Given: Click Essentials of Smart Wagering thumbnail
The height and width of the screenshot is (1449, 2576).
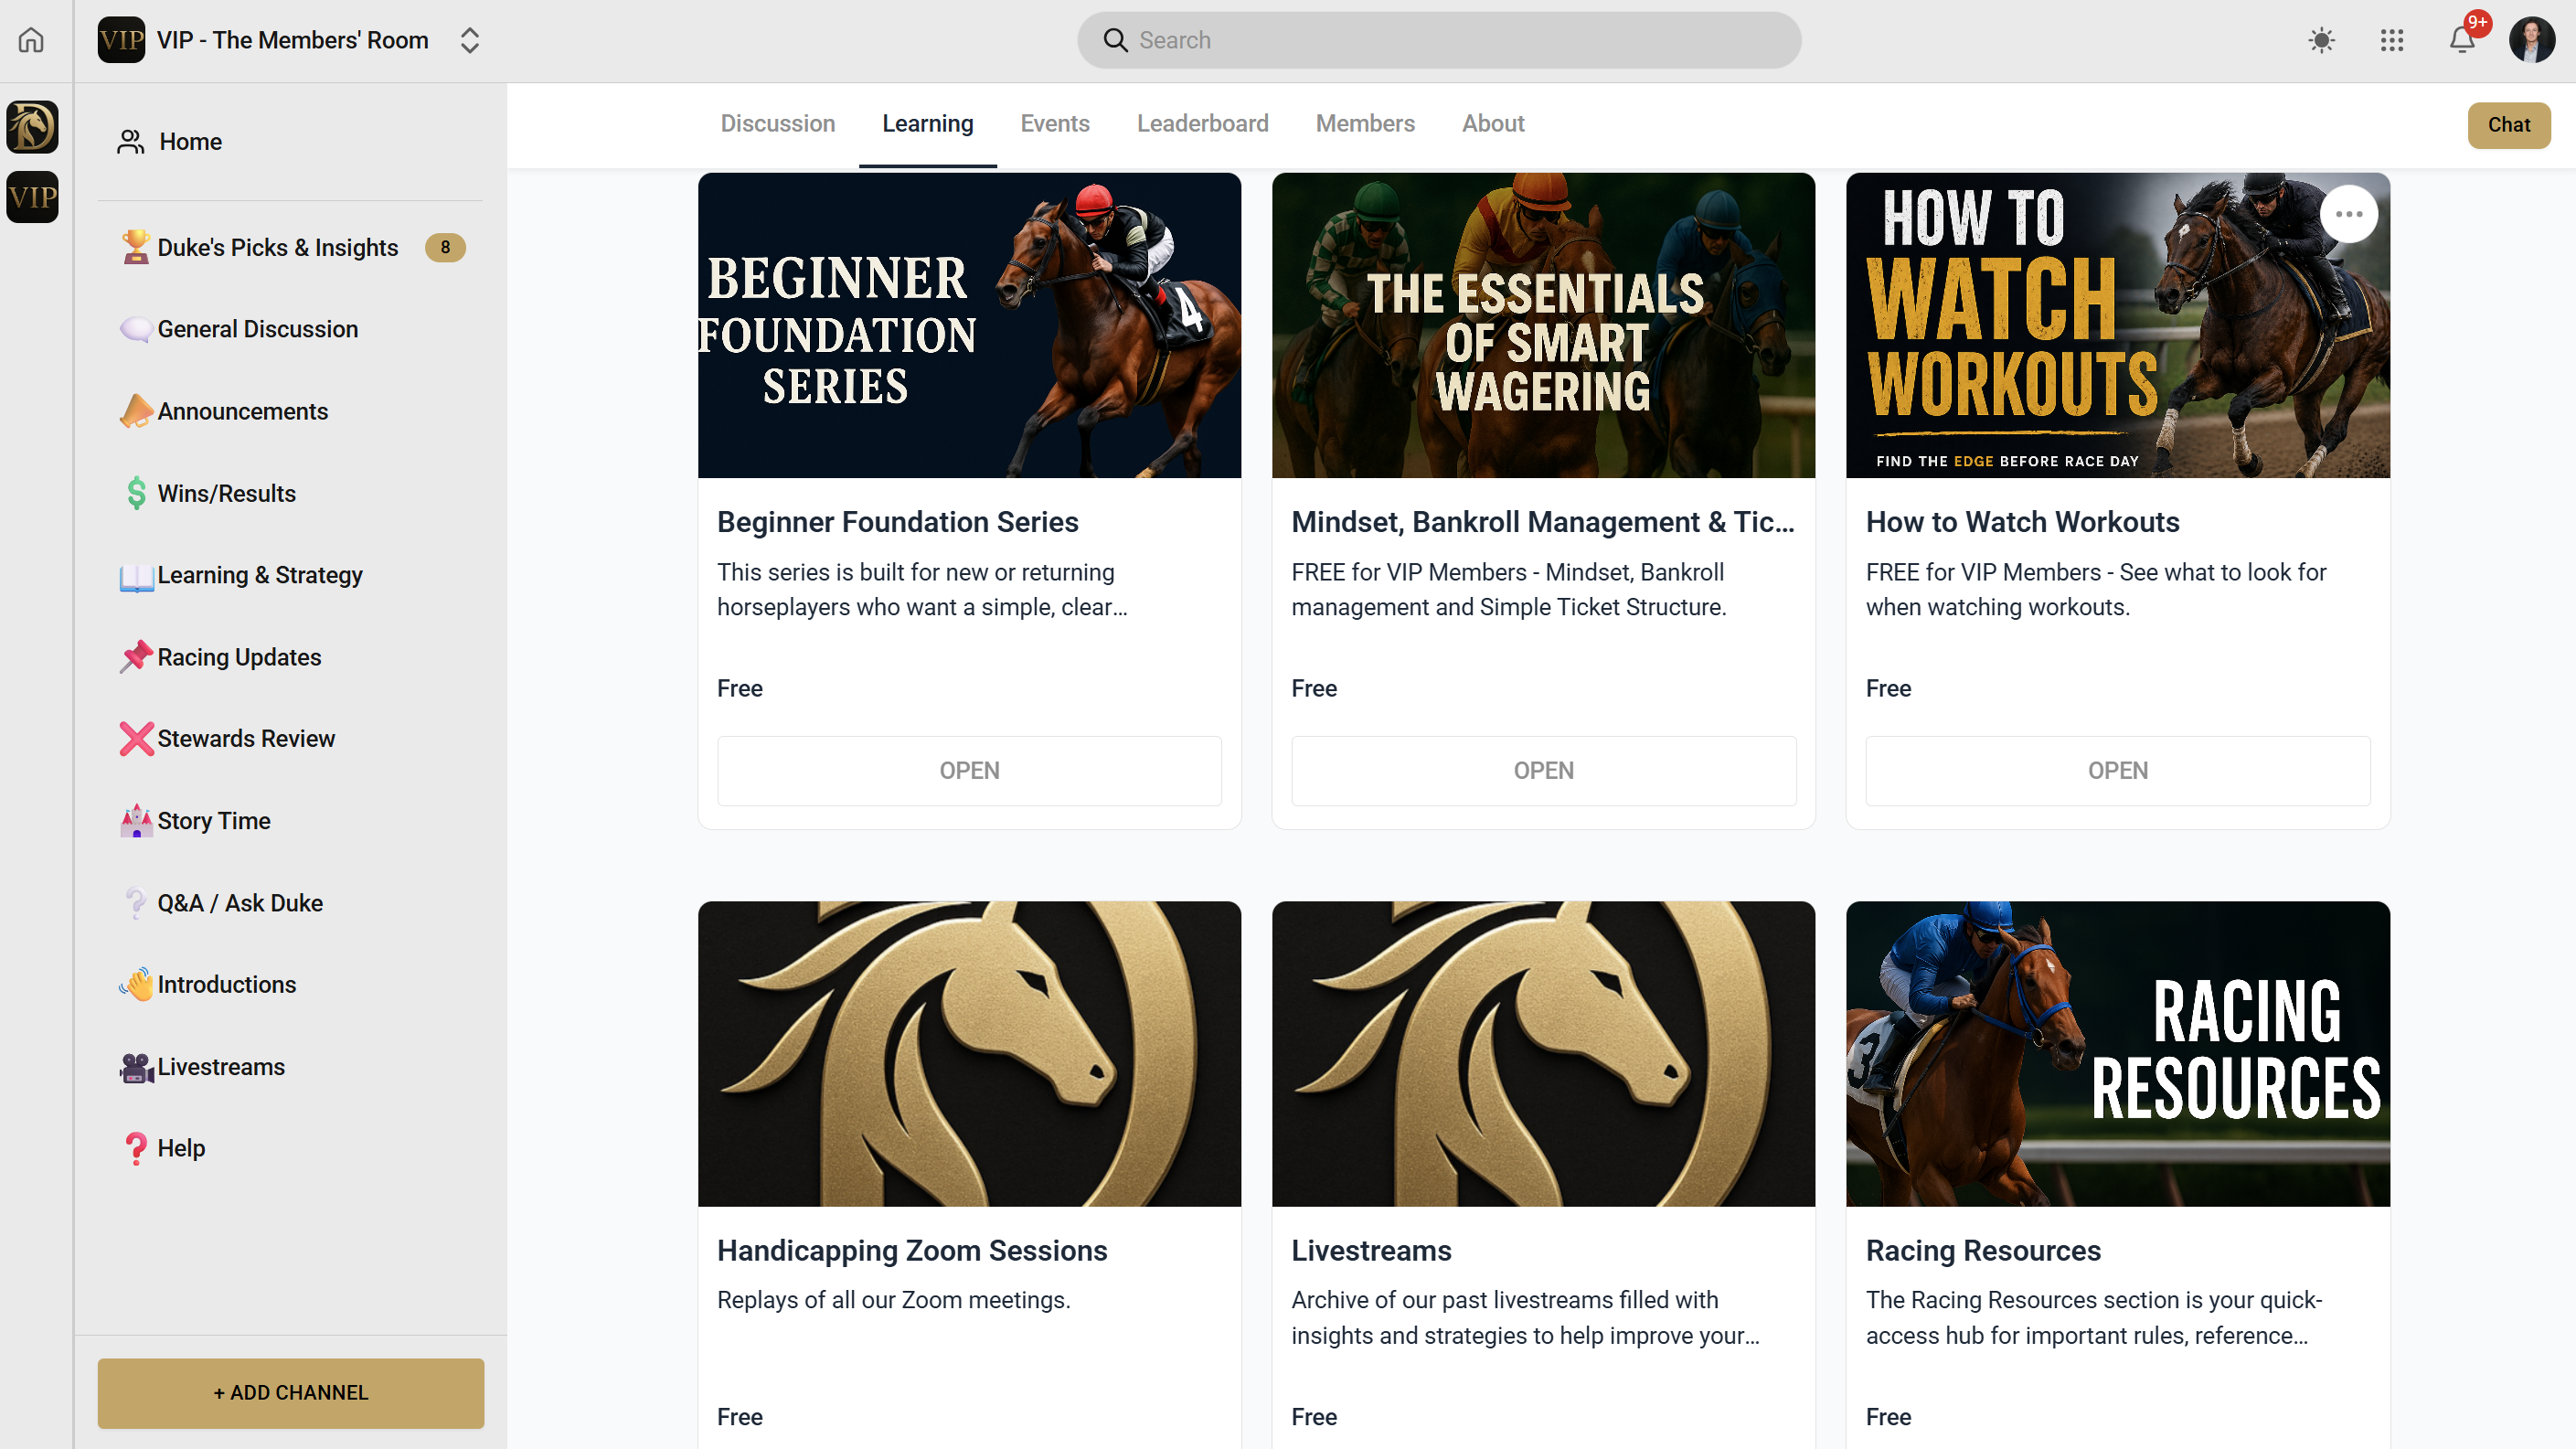Looking at the screenshot, I should click(1543, 325).
